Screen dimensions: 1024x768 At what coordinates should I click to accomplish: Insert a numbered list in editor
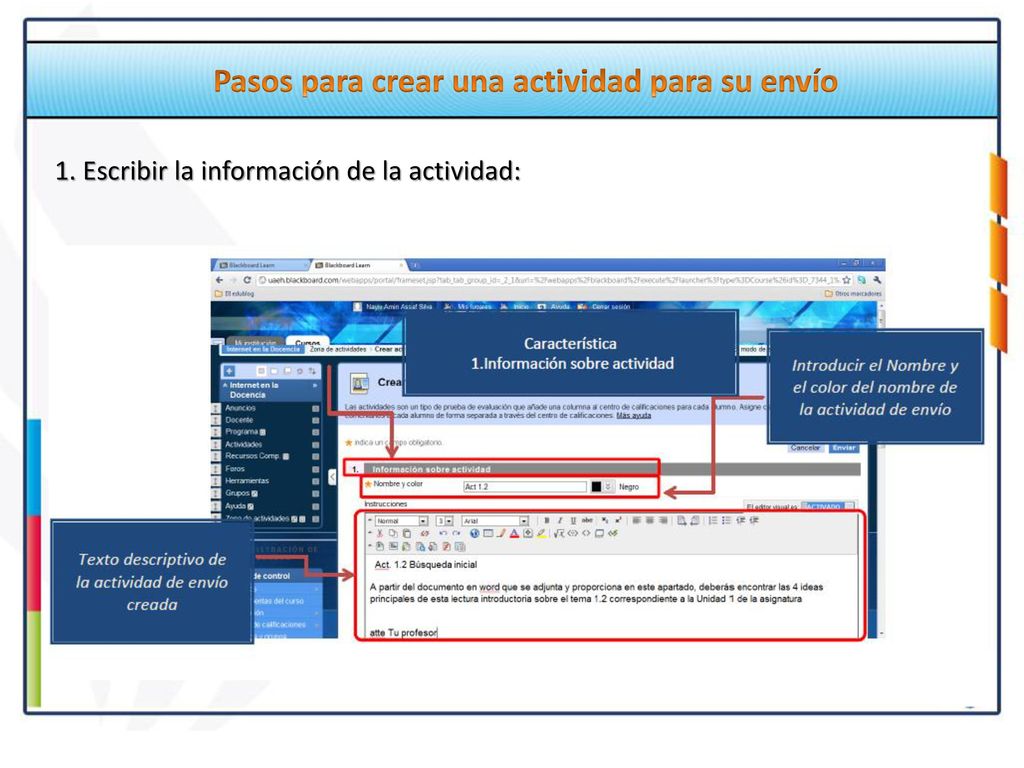(712, 520)
